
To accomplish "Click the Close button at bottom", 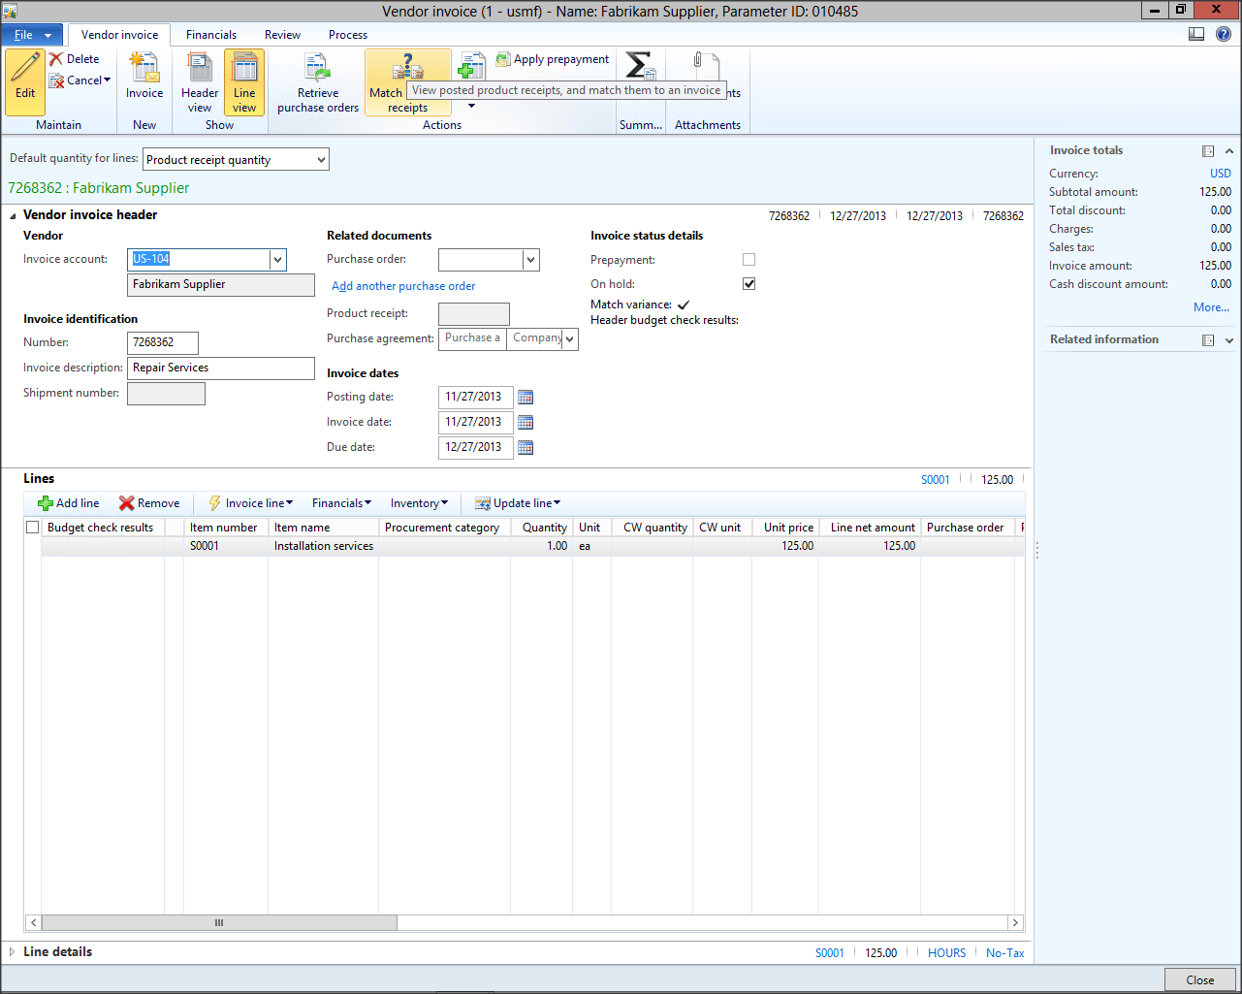I will (x=1199, y=980).
